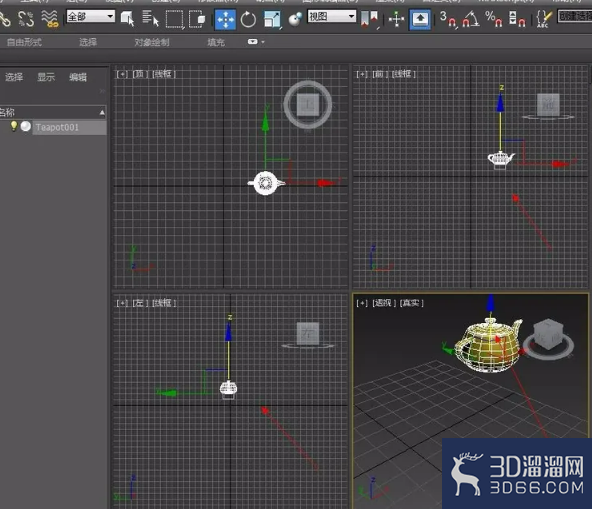Click the 名称 column header
Screen dimensions: 592x509
52,112
